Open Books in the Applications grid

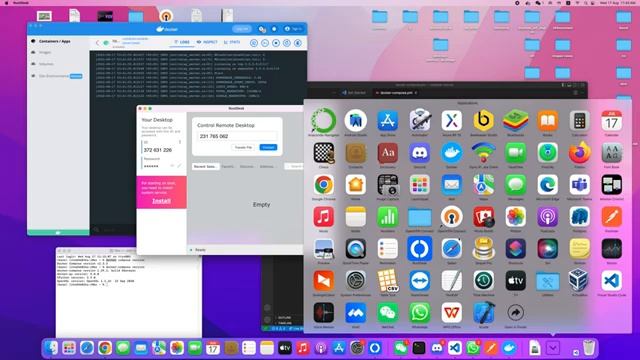point(547,121)
